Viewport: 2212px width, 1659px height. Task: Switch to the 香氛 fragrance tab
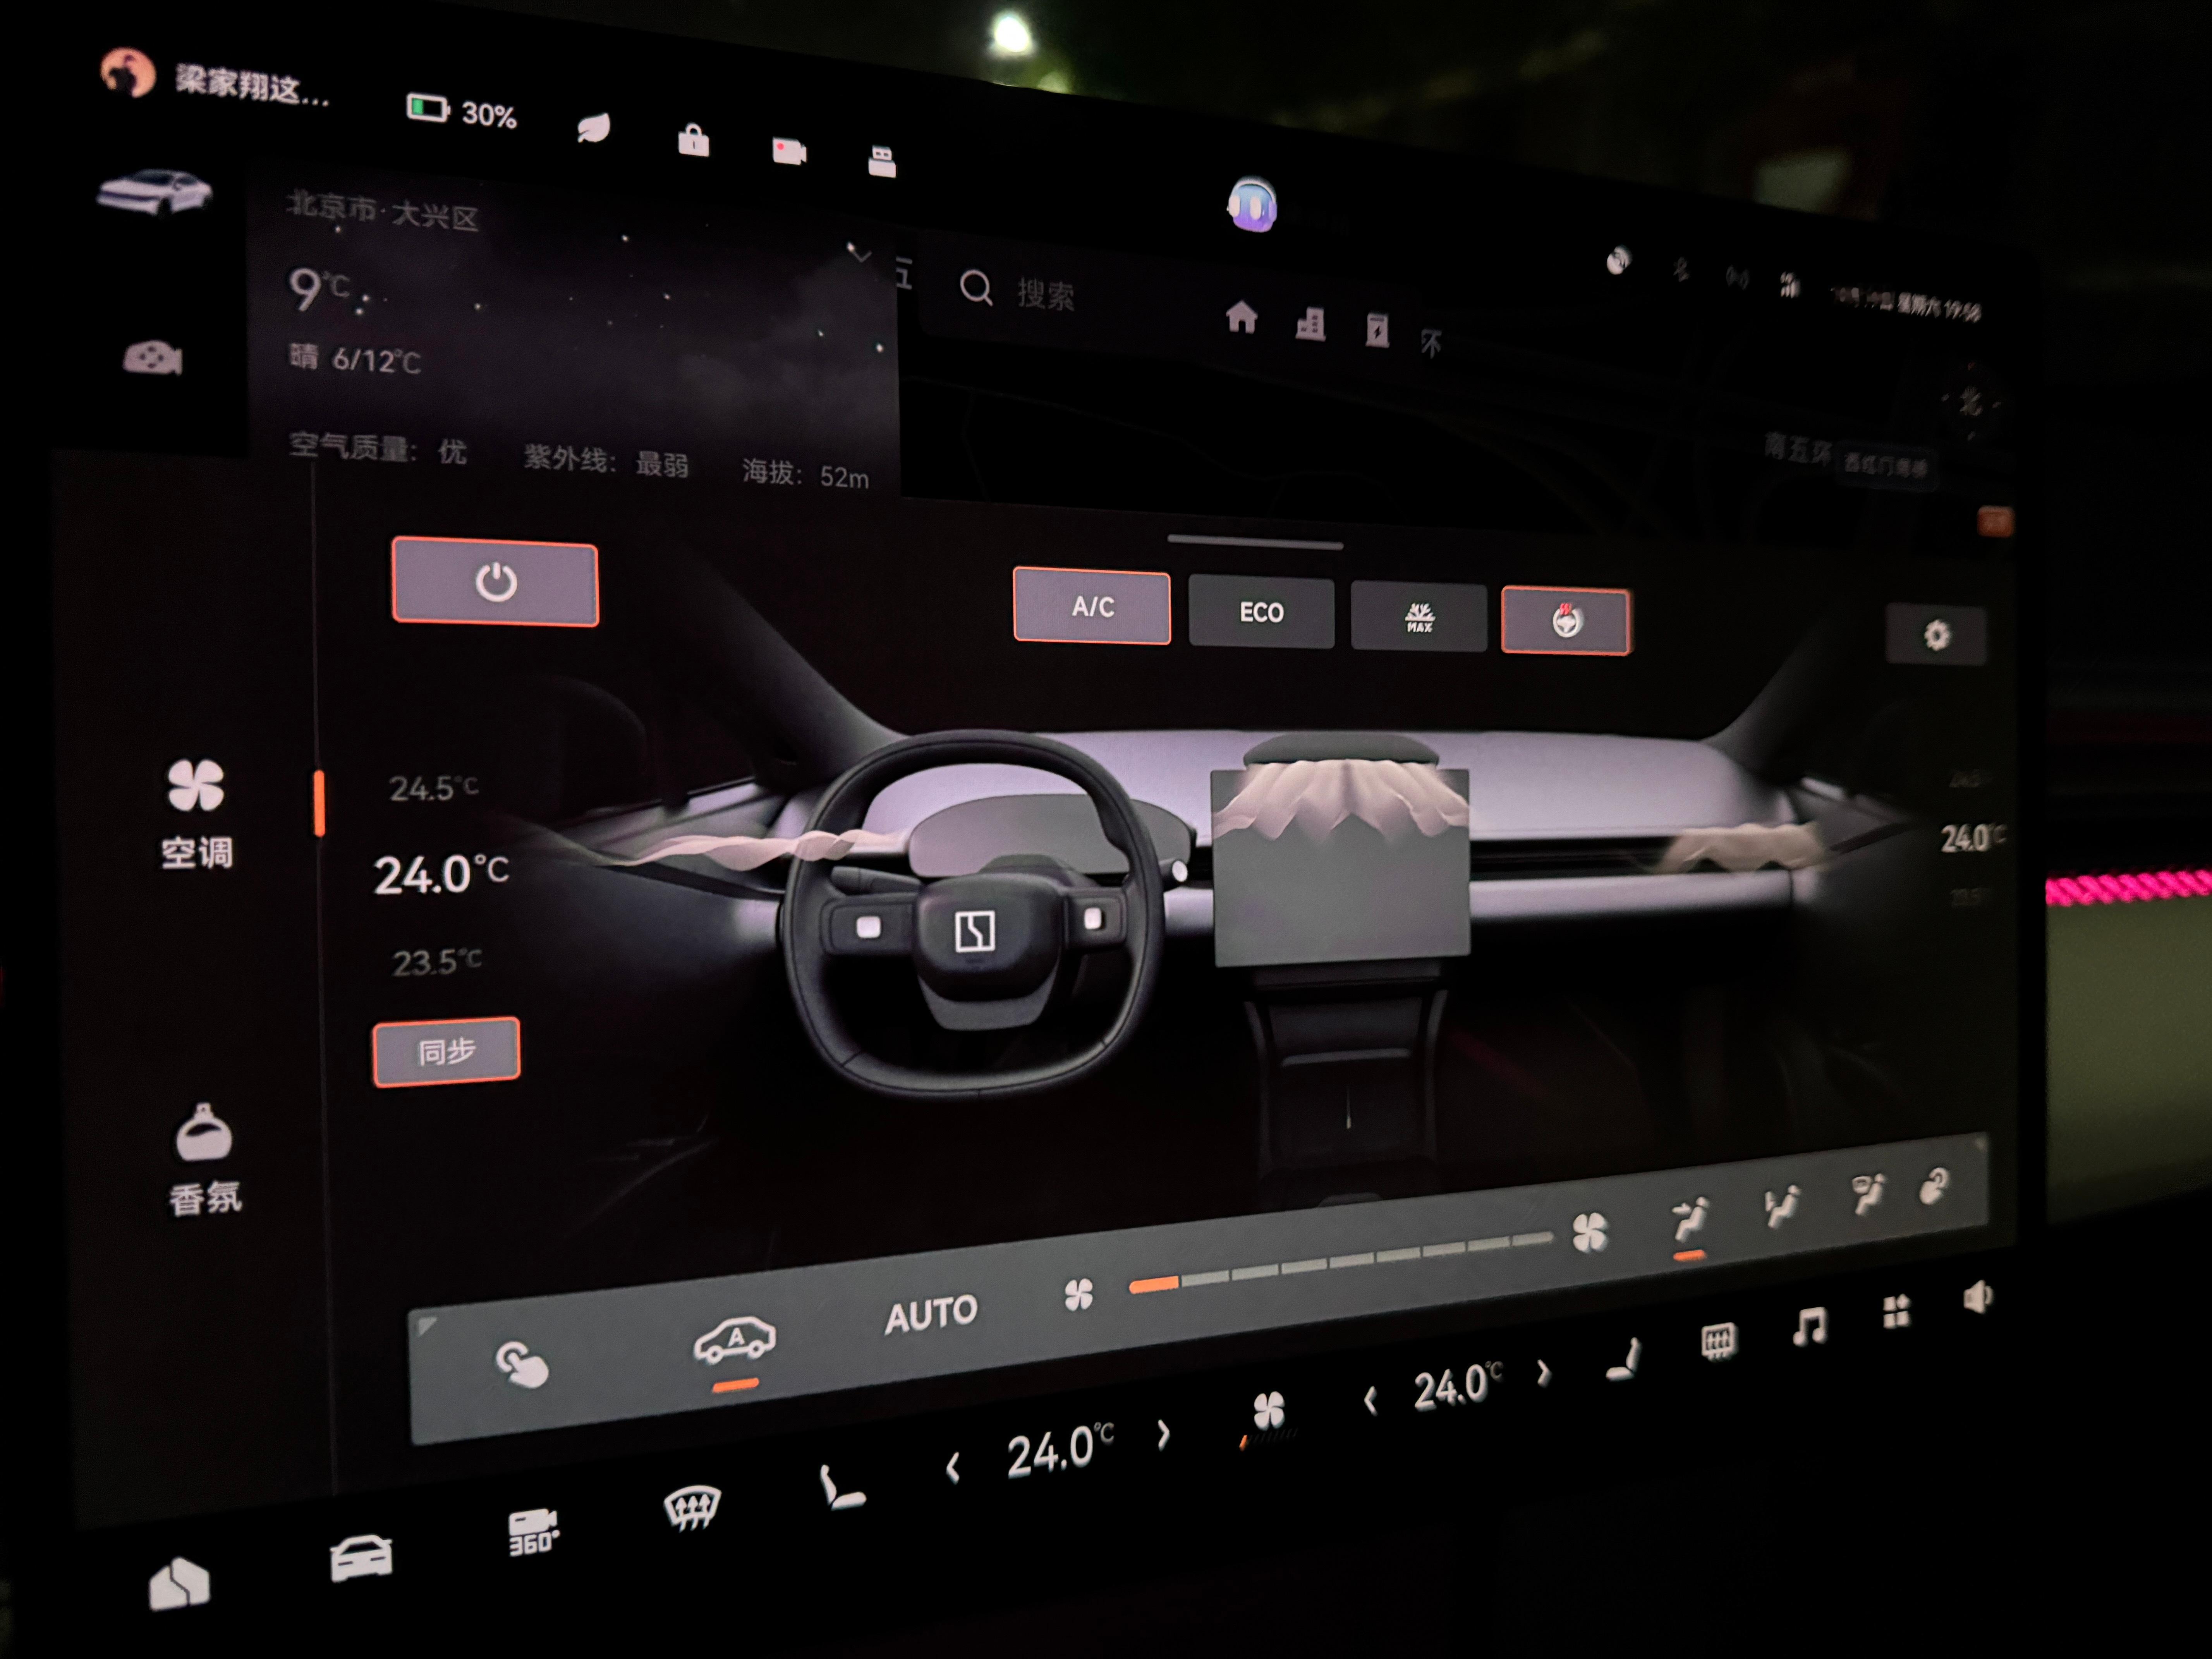coord(204,1160)
